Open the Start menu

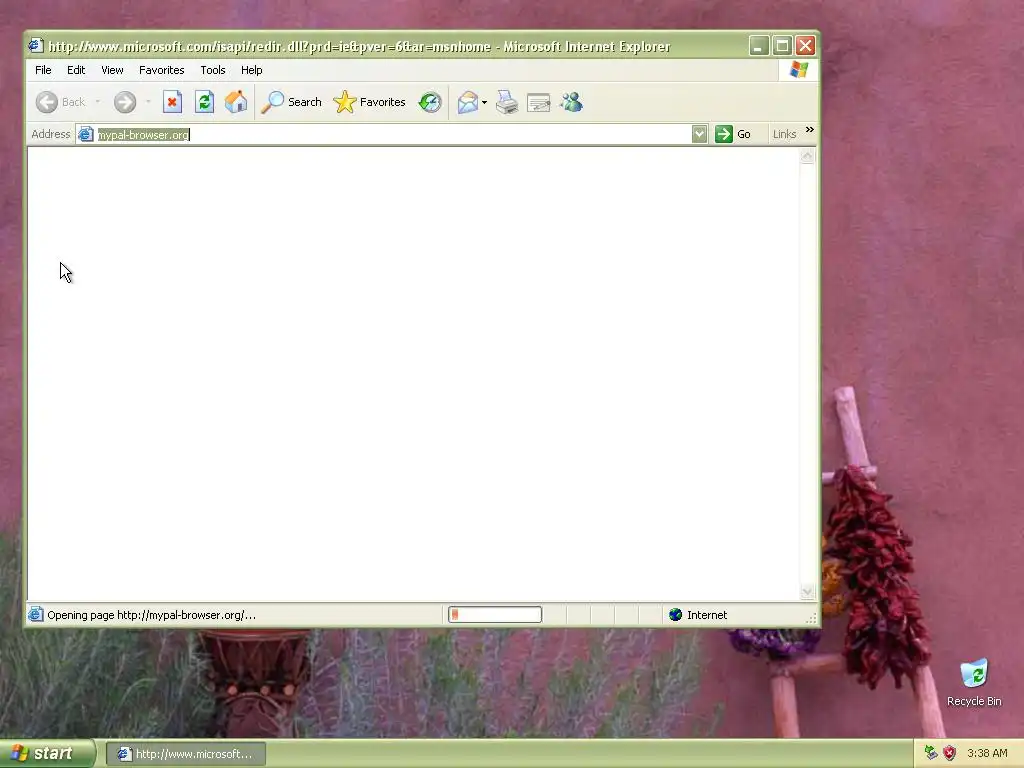tap(47, 754)
